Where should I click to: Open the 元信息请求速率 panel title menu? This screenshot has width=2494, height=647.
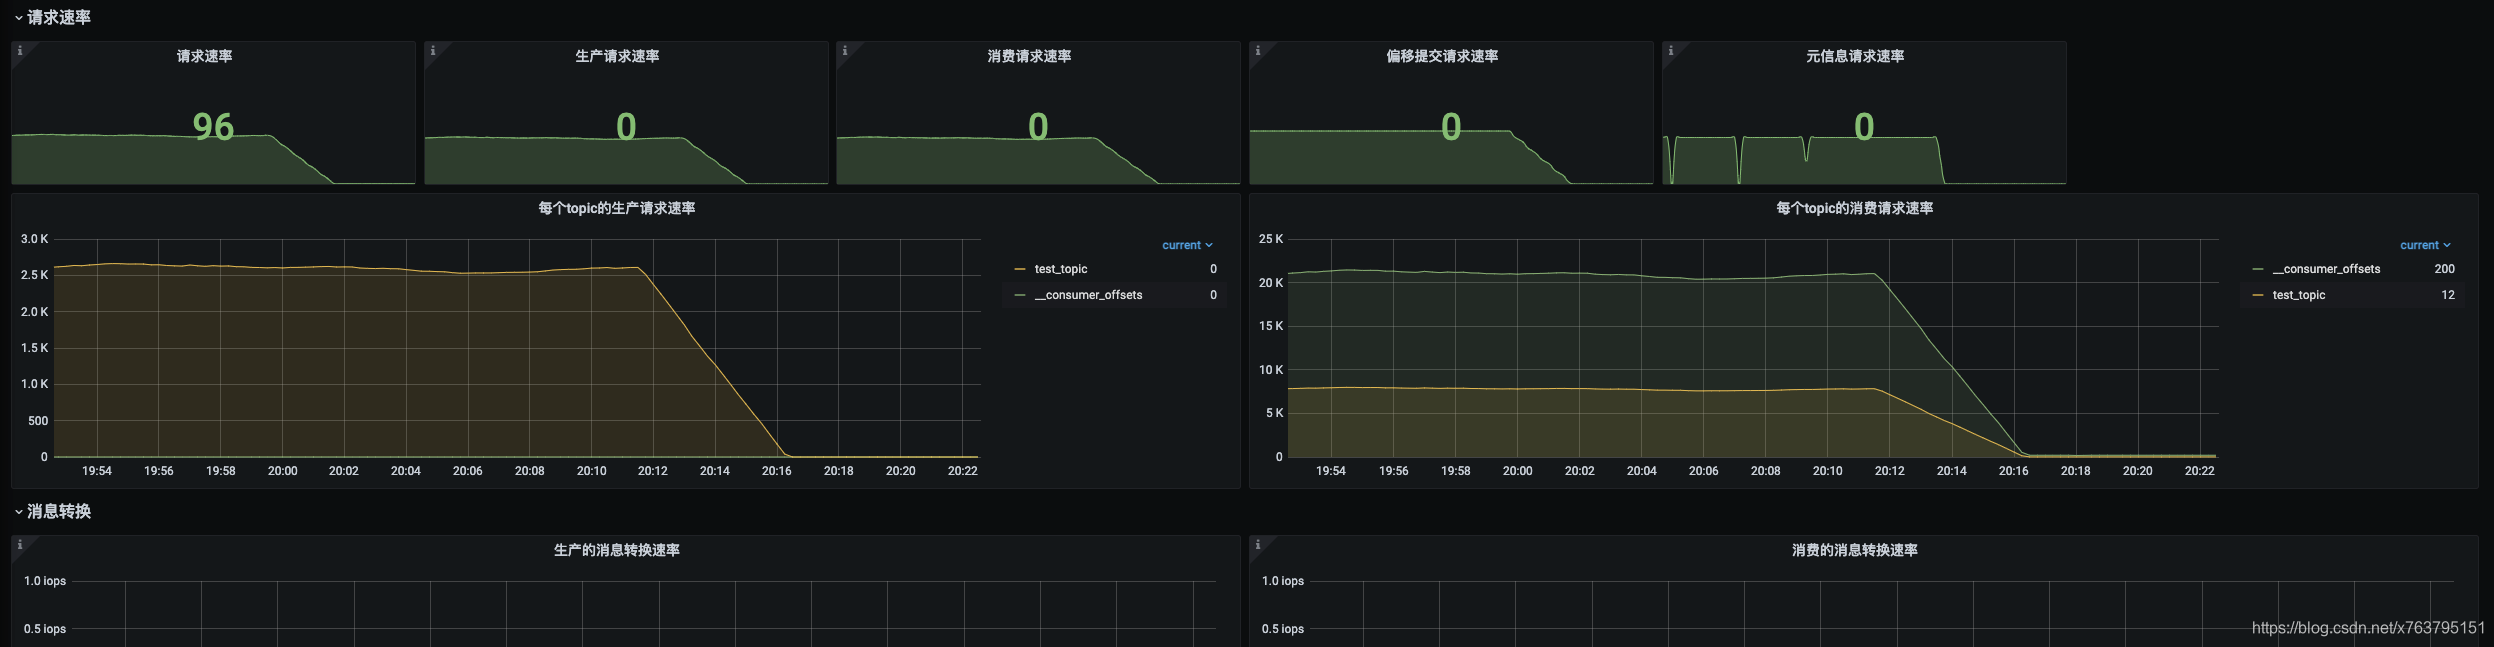pyautogui.click(x=1855, y=56)
